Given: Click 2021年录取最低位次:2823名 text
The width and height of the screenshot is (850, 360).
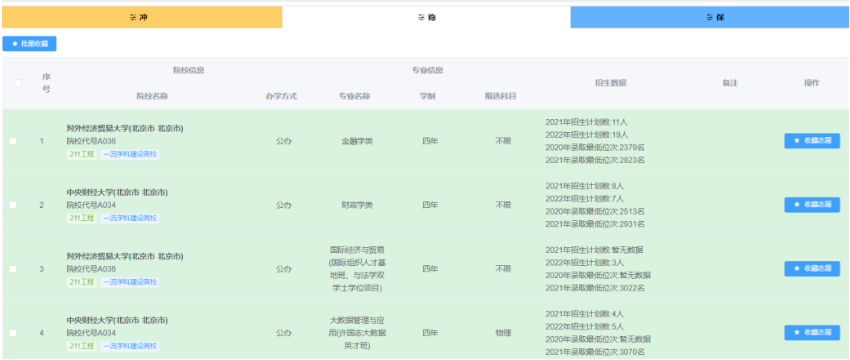Looking at the screenshot, I should pyautogui.click(x=595, y=160).
